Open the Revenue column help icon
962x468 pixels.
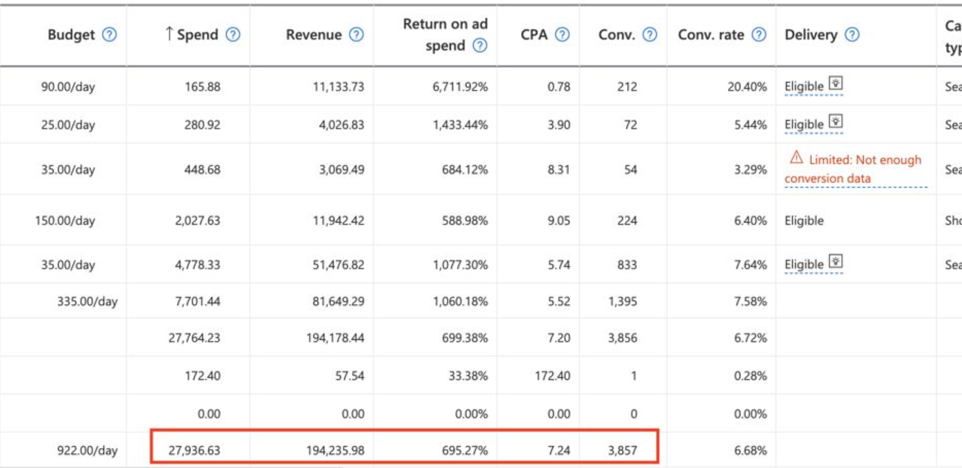coord(356,35)
